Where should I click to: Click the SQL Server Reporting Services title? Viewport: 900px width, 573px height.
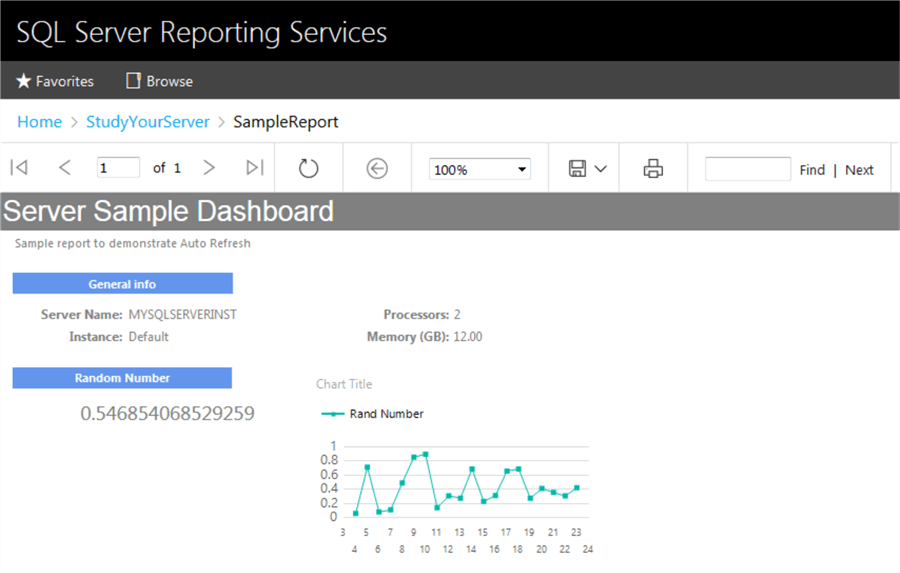pyautogui.click(x=202, y=32)
